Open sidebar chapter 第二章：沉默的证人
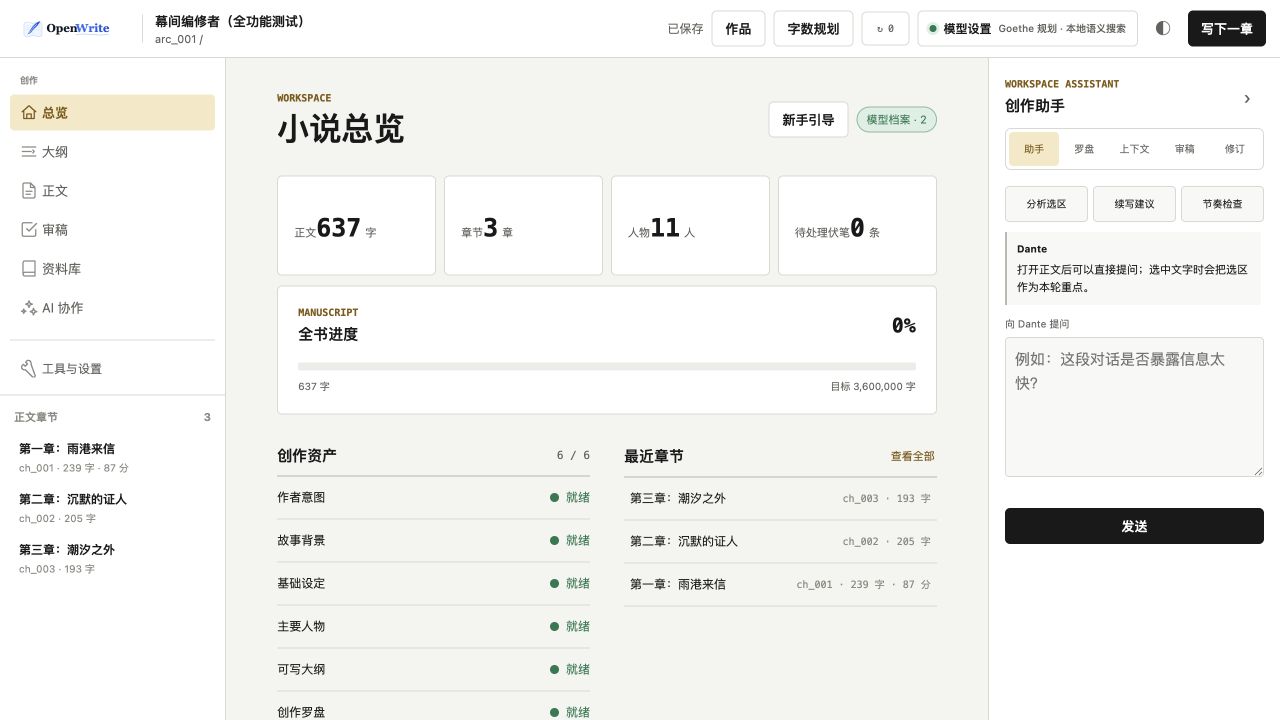1280x720 pixels. tap(112, 508)
